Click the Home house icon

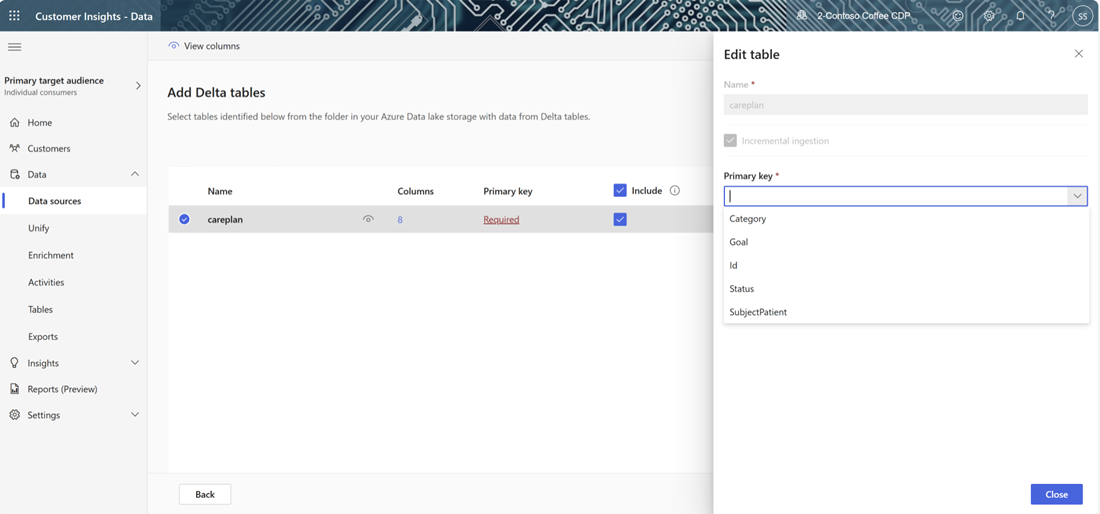coord(14,123)
